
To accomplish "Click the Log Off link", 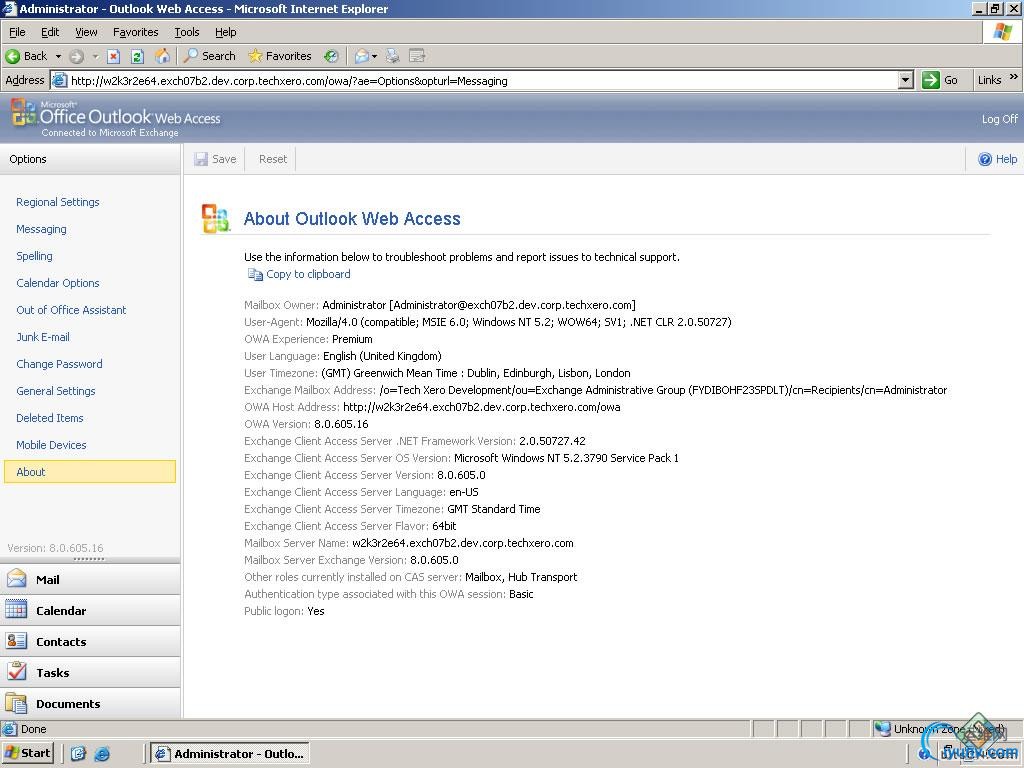I will pos(999,119).
